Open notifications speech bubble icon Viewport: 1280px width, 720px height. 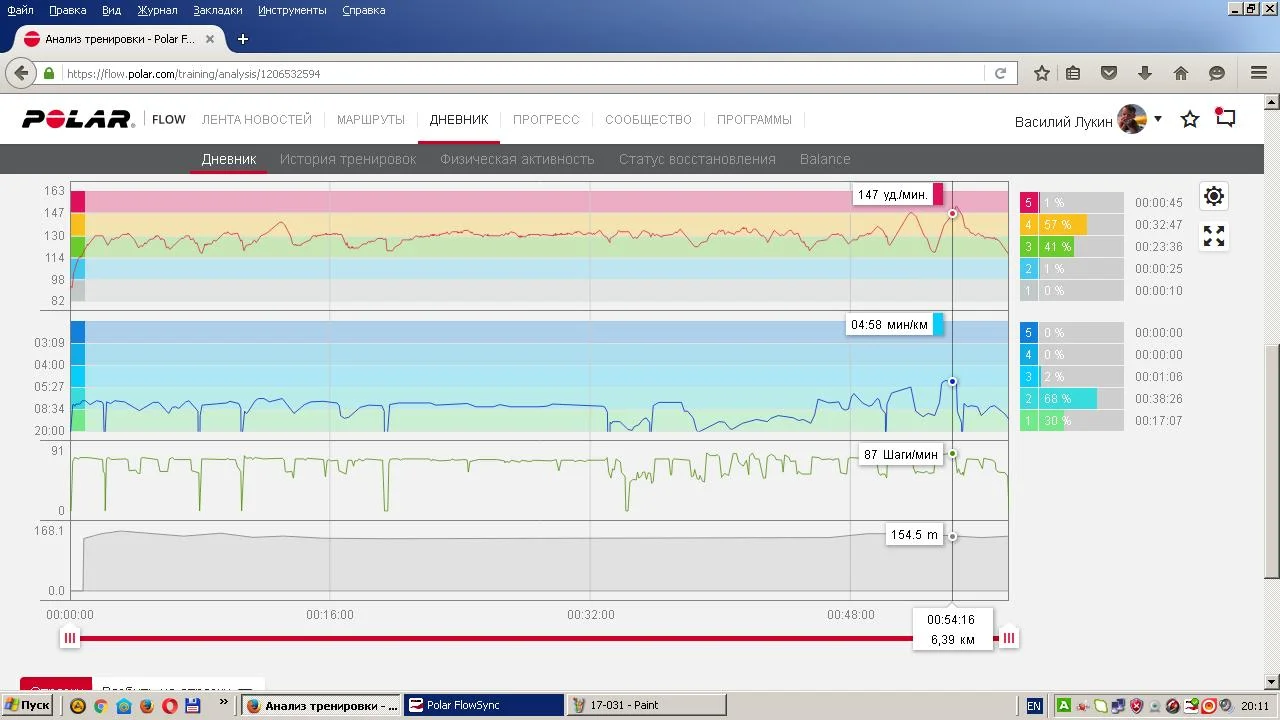(1225, 119)
